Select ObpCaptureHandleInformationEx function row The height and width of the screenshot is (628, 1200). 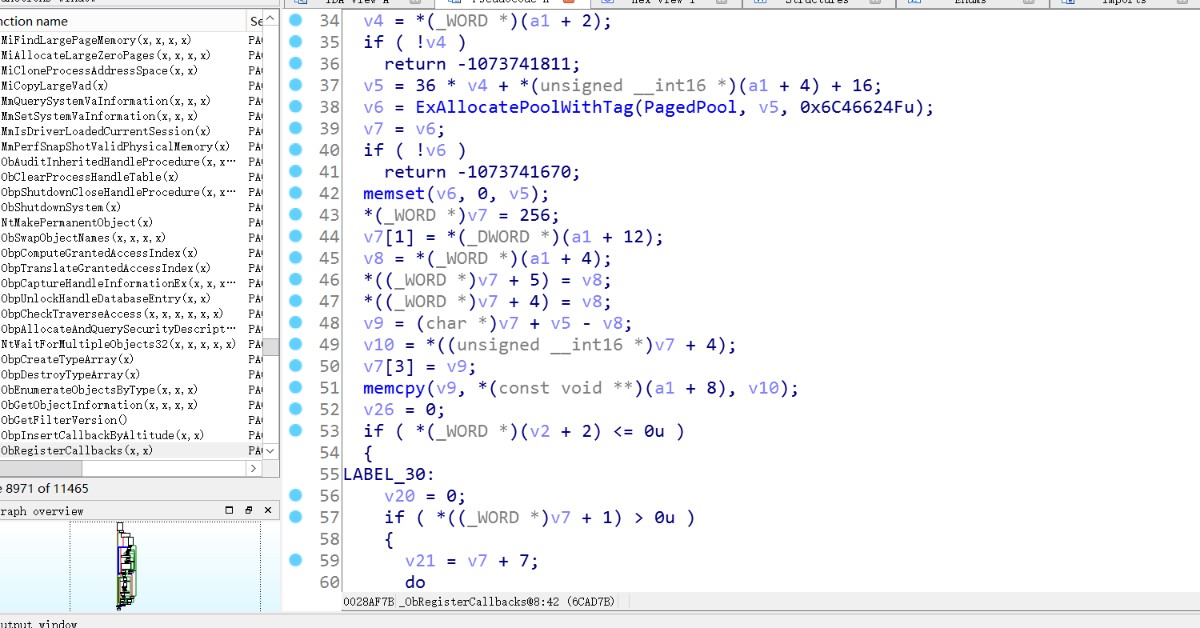pos(132,283)
